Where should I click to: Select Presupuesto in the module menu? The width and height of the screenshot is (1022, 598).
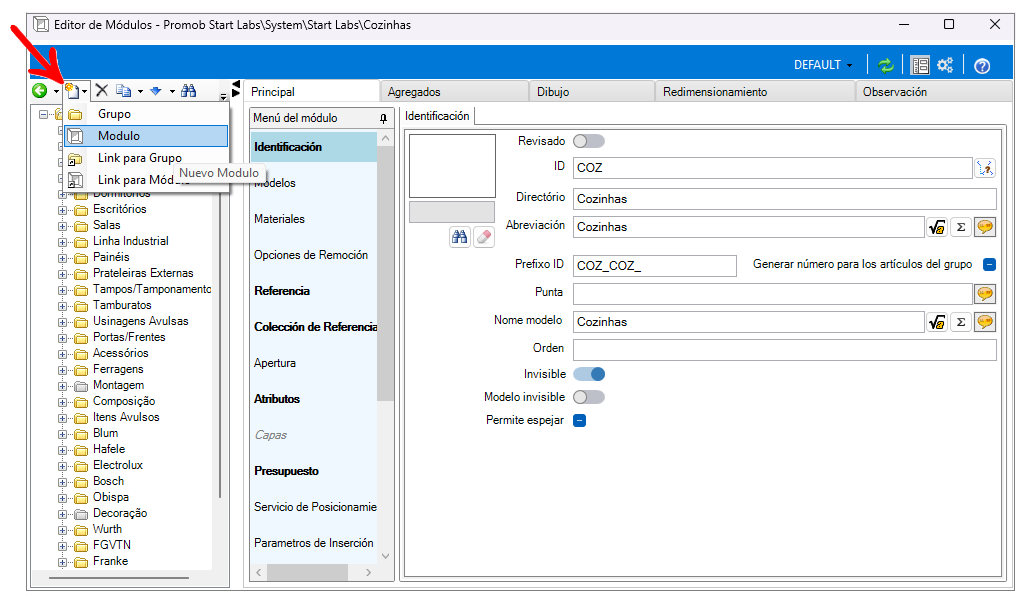click(x=286, y=471)
